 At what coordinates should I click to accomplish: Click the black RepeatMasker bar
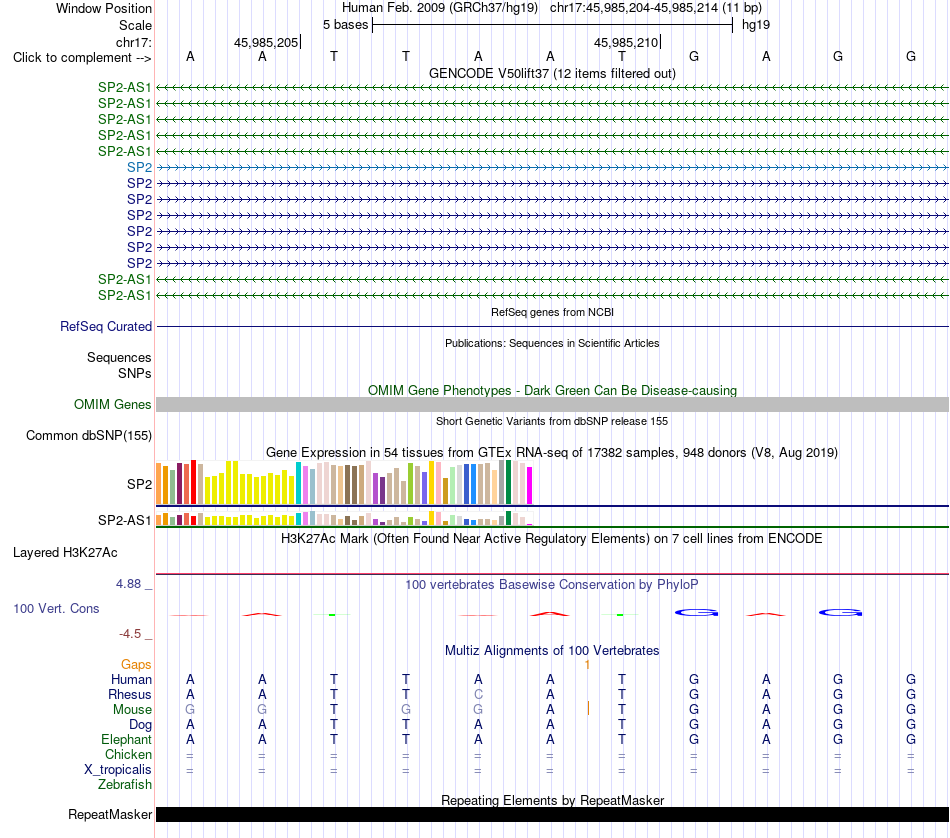click(552, 814)
